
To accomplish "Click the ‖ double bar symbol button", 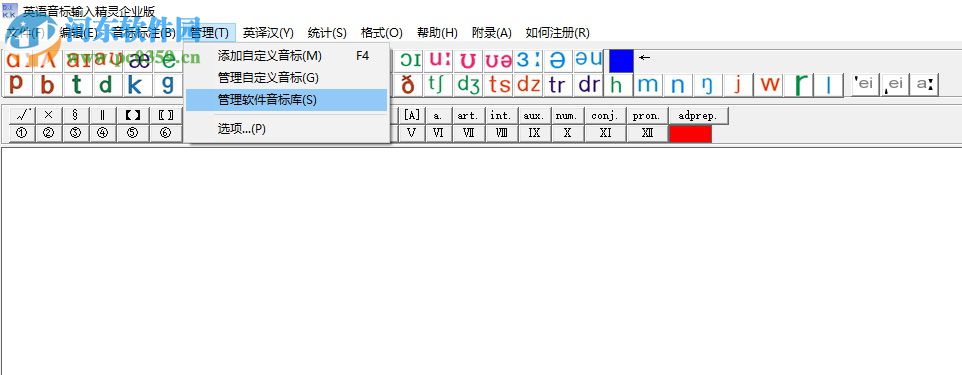I will [102, 115].
